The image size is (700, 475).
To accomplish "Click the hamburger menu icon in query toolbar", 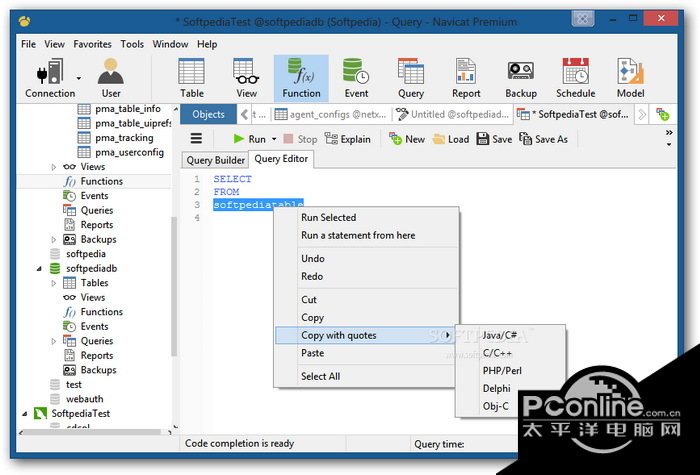I will pos(196,139).
